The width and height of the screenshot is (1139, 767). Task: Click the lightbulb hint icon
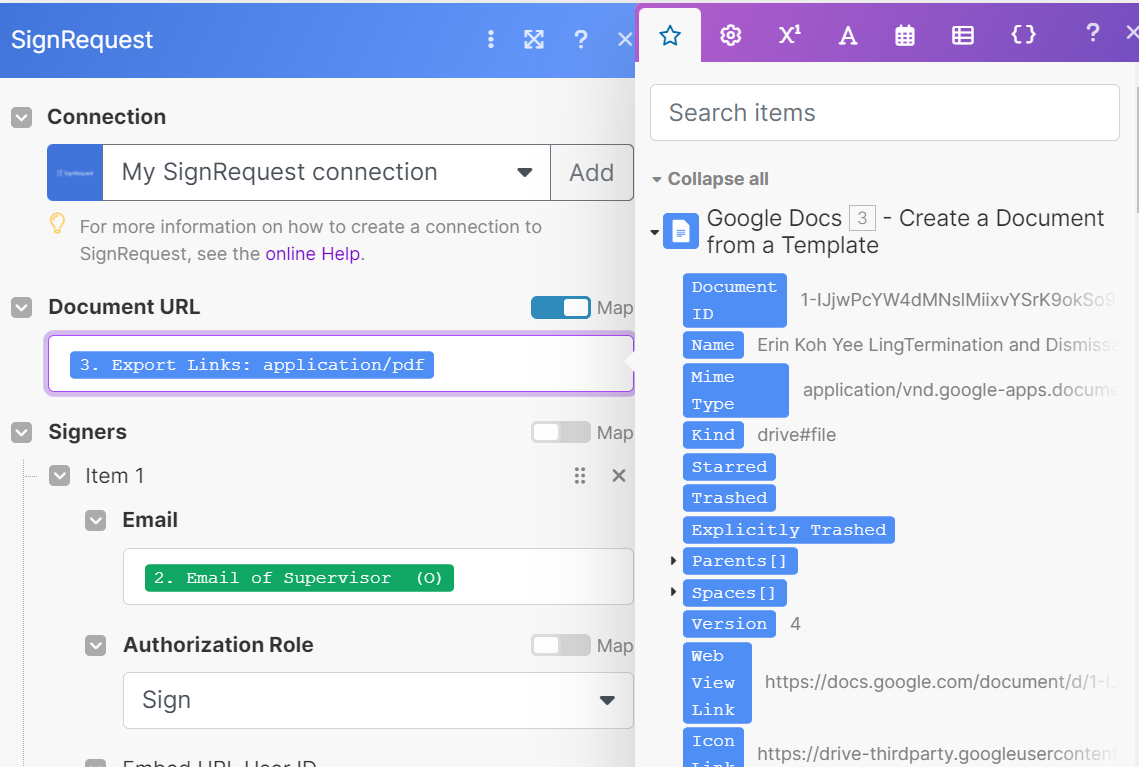57,224
